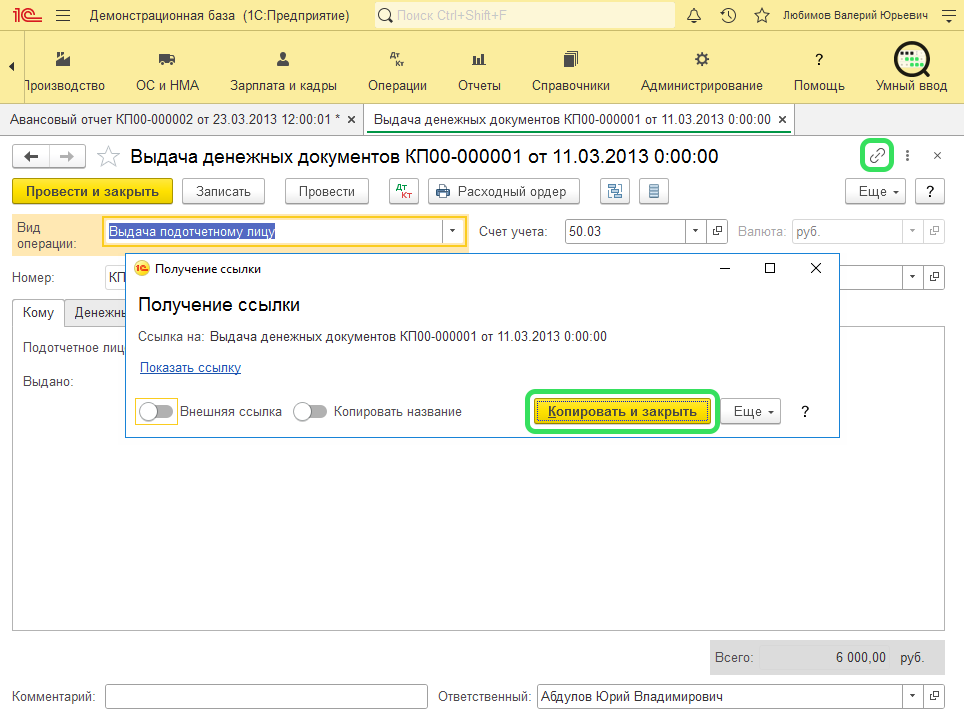Click the Комментарий input field
The width and height of the screenshot is (964, 721).
[x=266, y=696]
